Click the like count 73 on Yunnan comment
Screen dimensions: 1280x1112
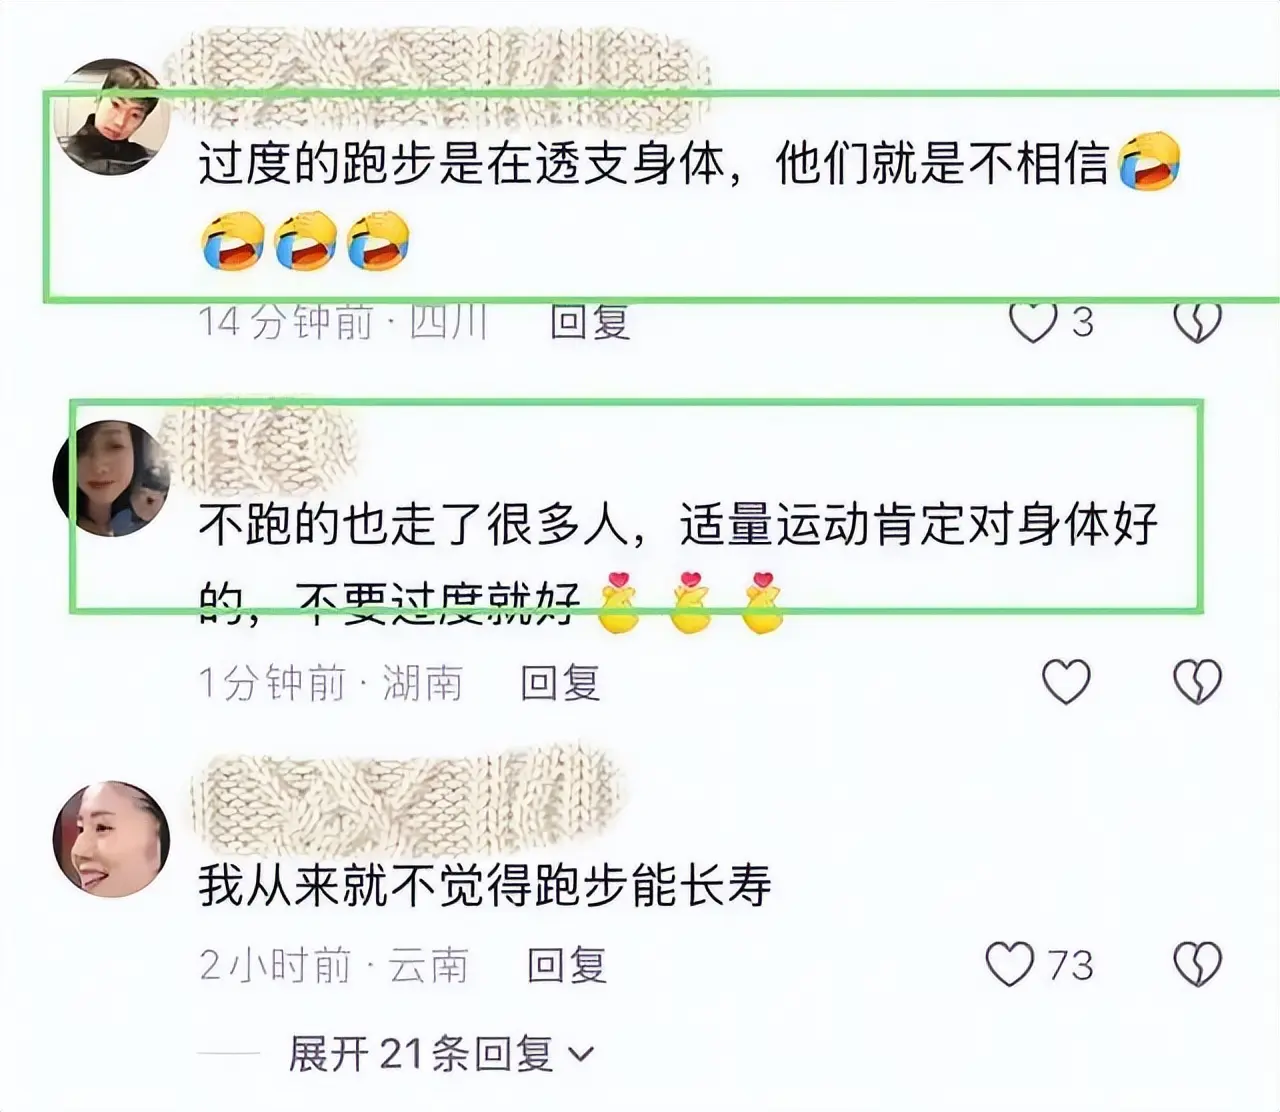click(x=1070, y=965)
